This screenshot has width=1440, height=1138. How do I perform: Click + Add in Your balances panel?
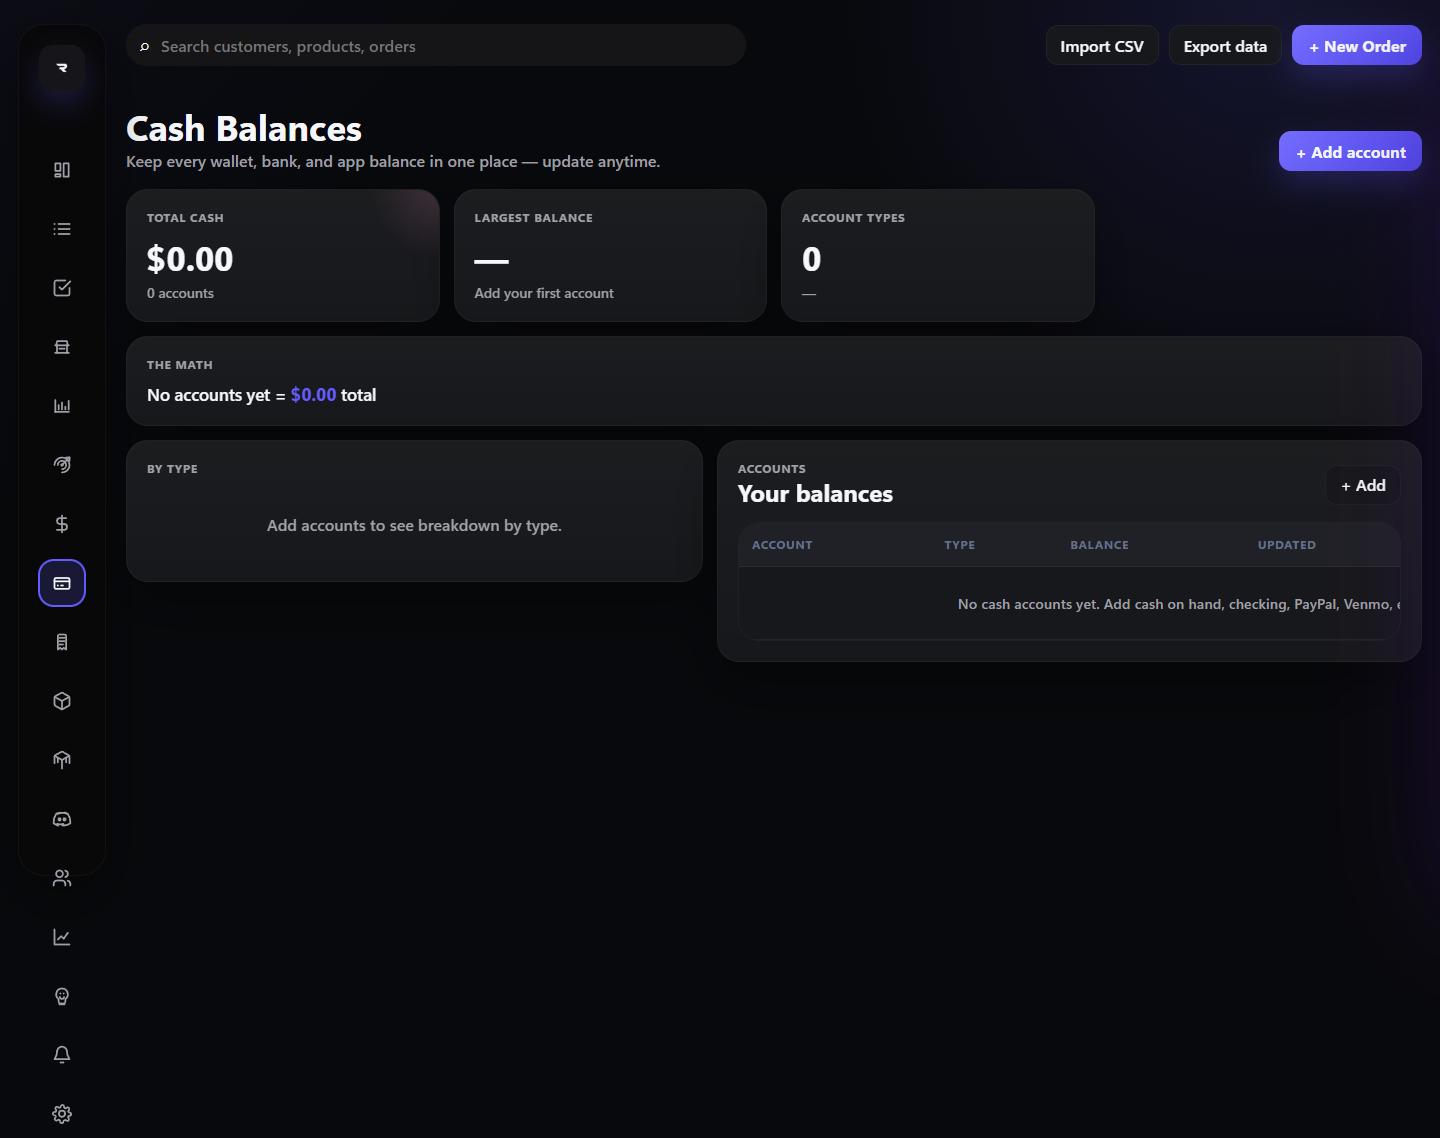pyautogui.click(x=1363, y=486)
